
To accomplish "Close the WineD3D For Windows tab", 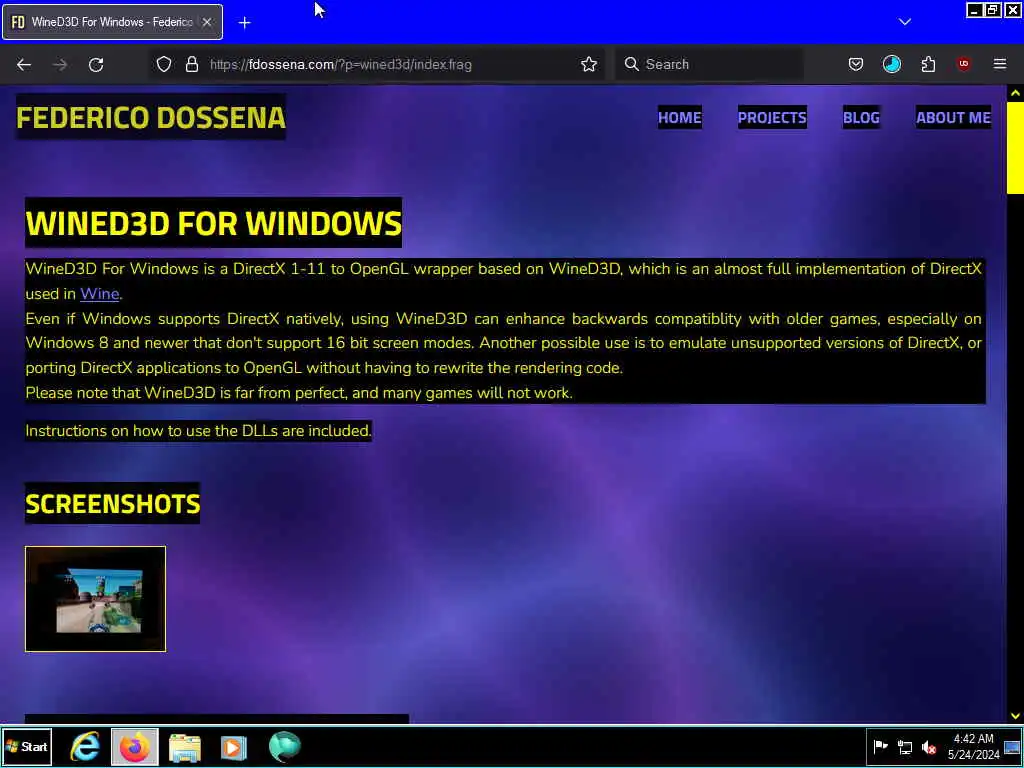I will tap(207, 22).
